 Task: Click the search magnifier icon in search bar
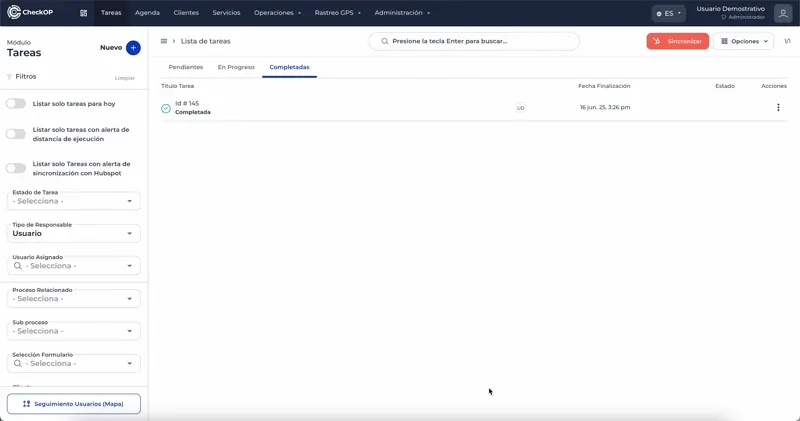coord(385,41)
